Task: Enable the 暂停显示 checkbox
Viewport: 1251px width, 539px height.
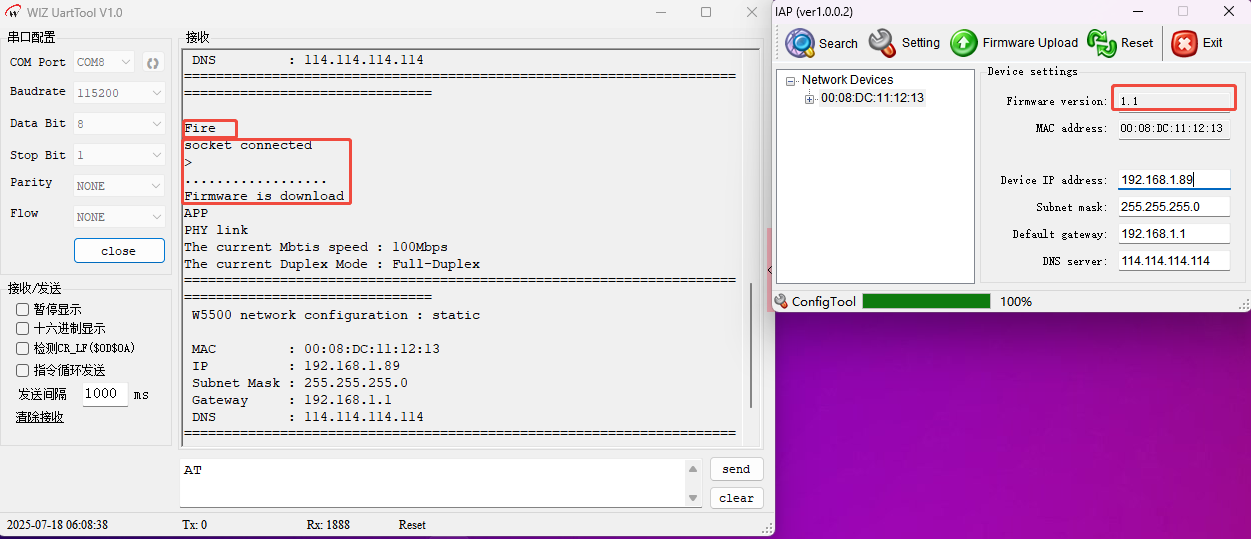Action: pos(23,310)
